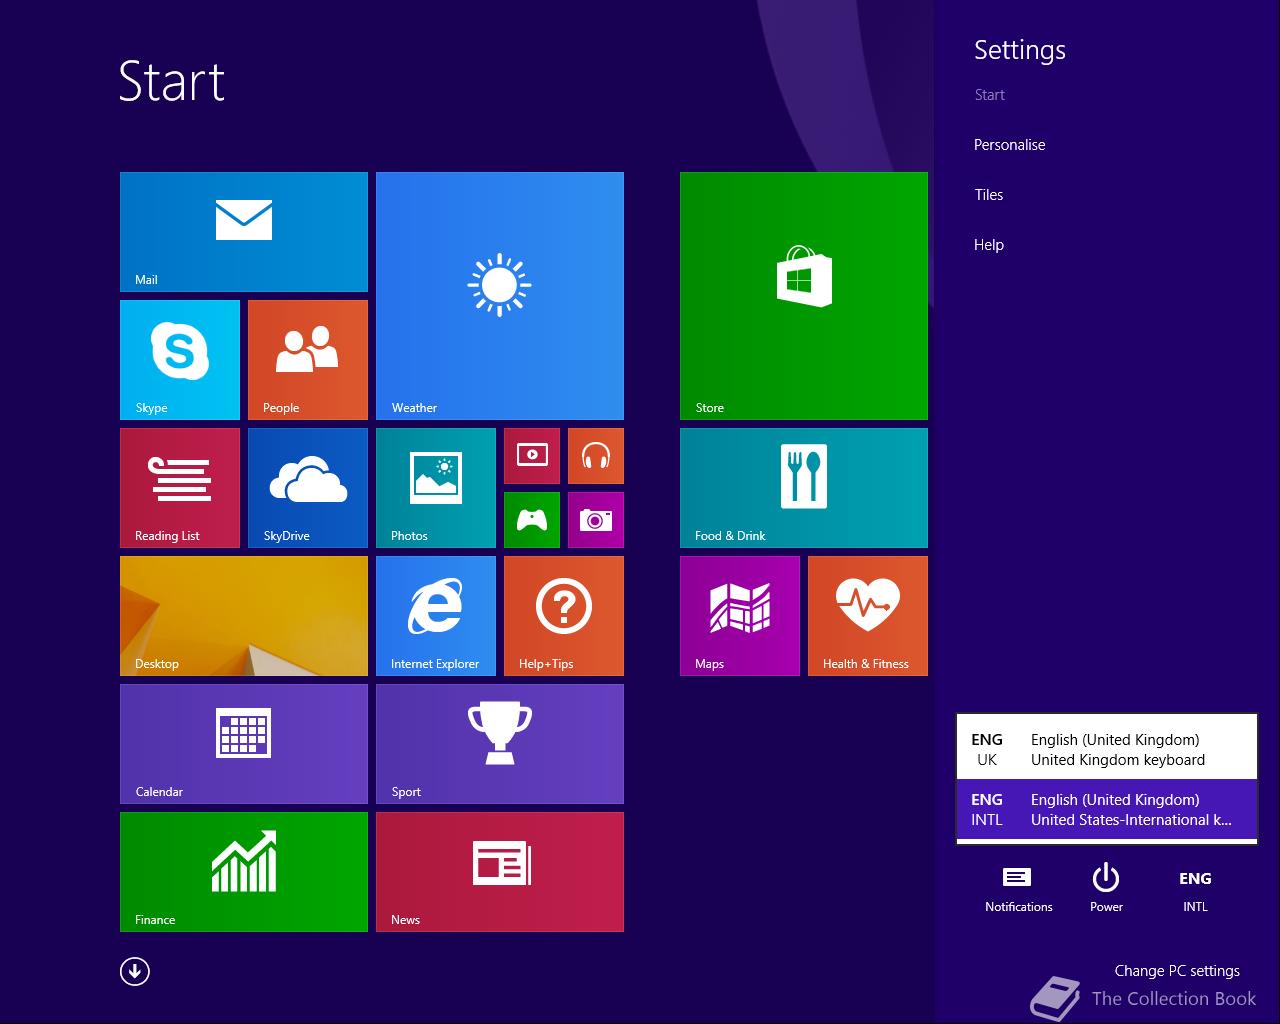This screenshot has width=1280, height=1024.
Task: Open the News tile
Action: pyautogui.click(x=500, y=872)
